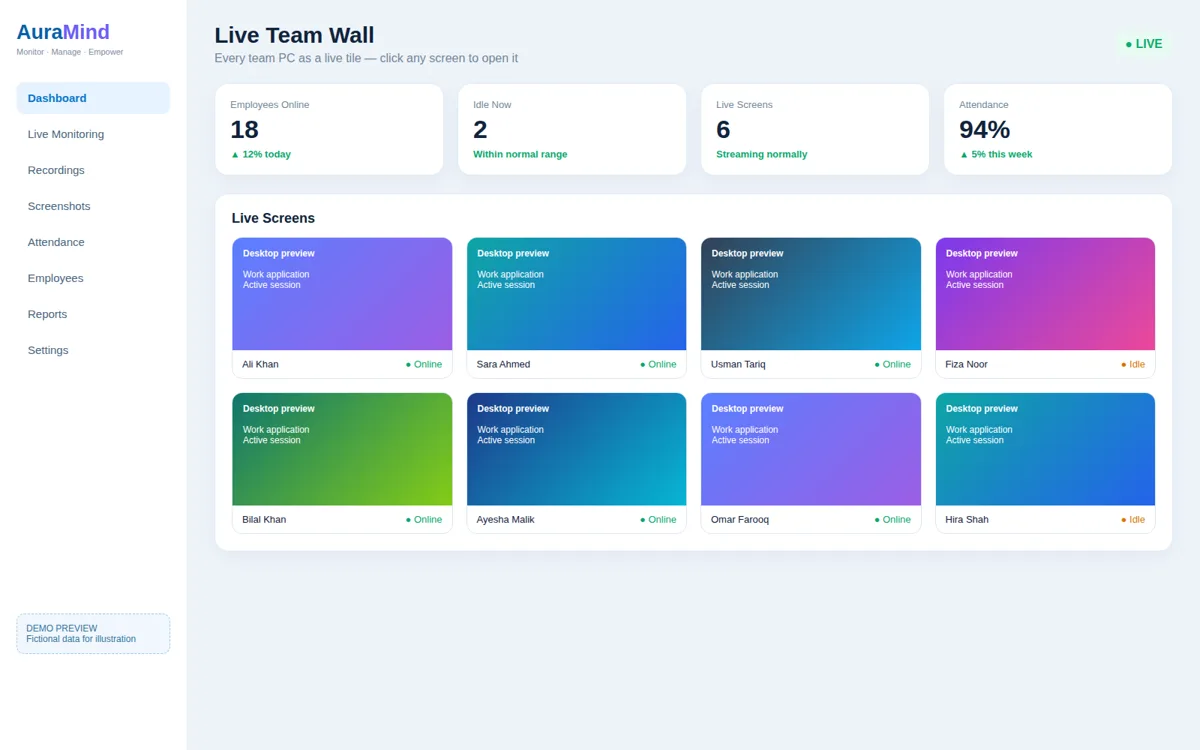Image resolution: width=1200 pixels, height=750 pixels.
Task: Open Sara Ahmed's desktop preview
Action: point(576,294)
